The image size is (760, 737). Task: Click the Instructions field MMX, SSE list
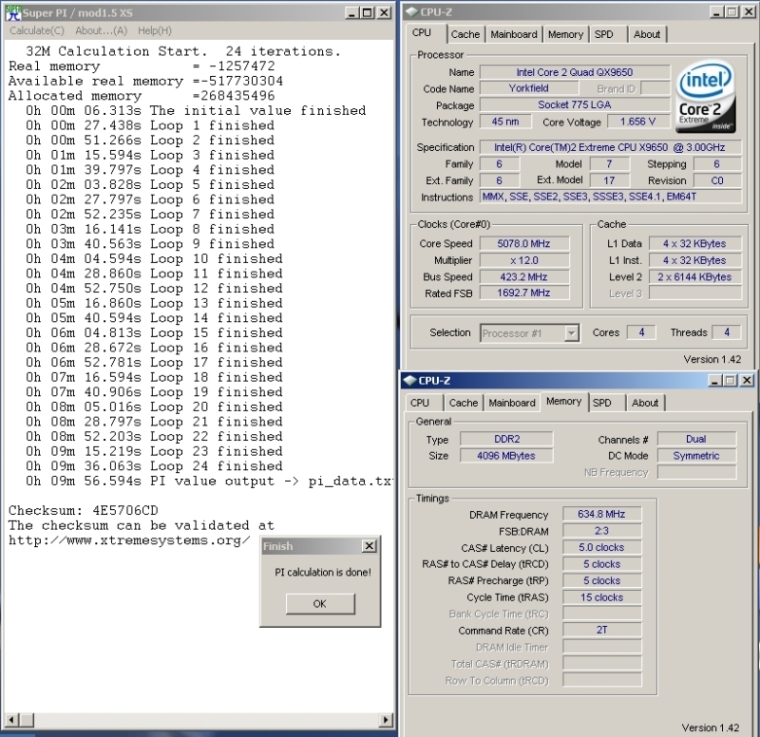click(x=610, y=197)
